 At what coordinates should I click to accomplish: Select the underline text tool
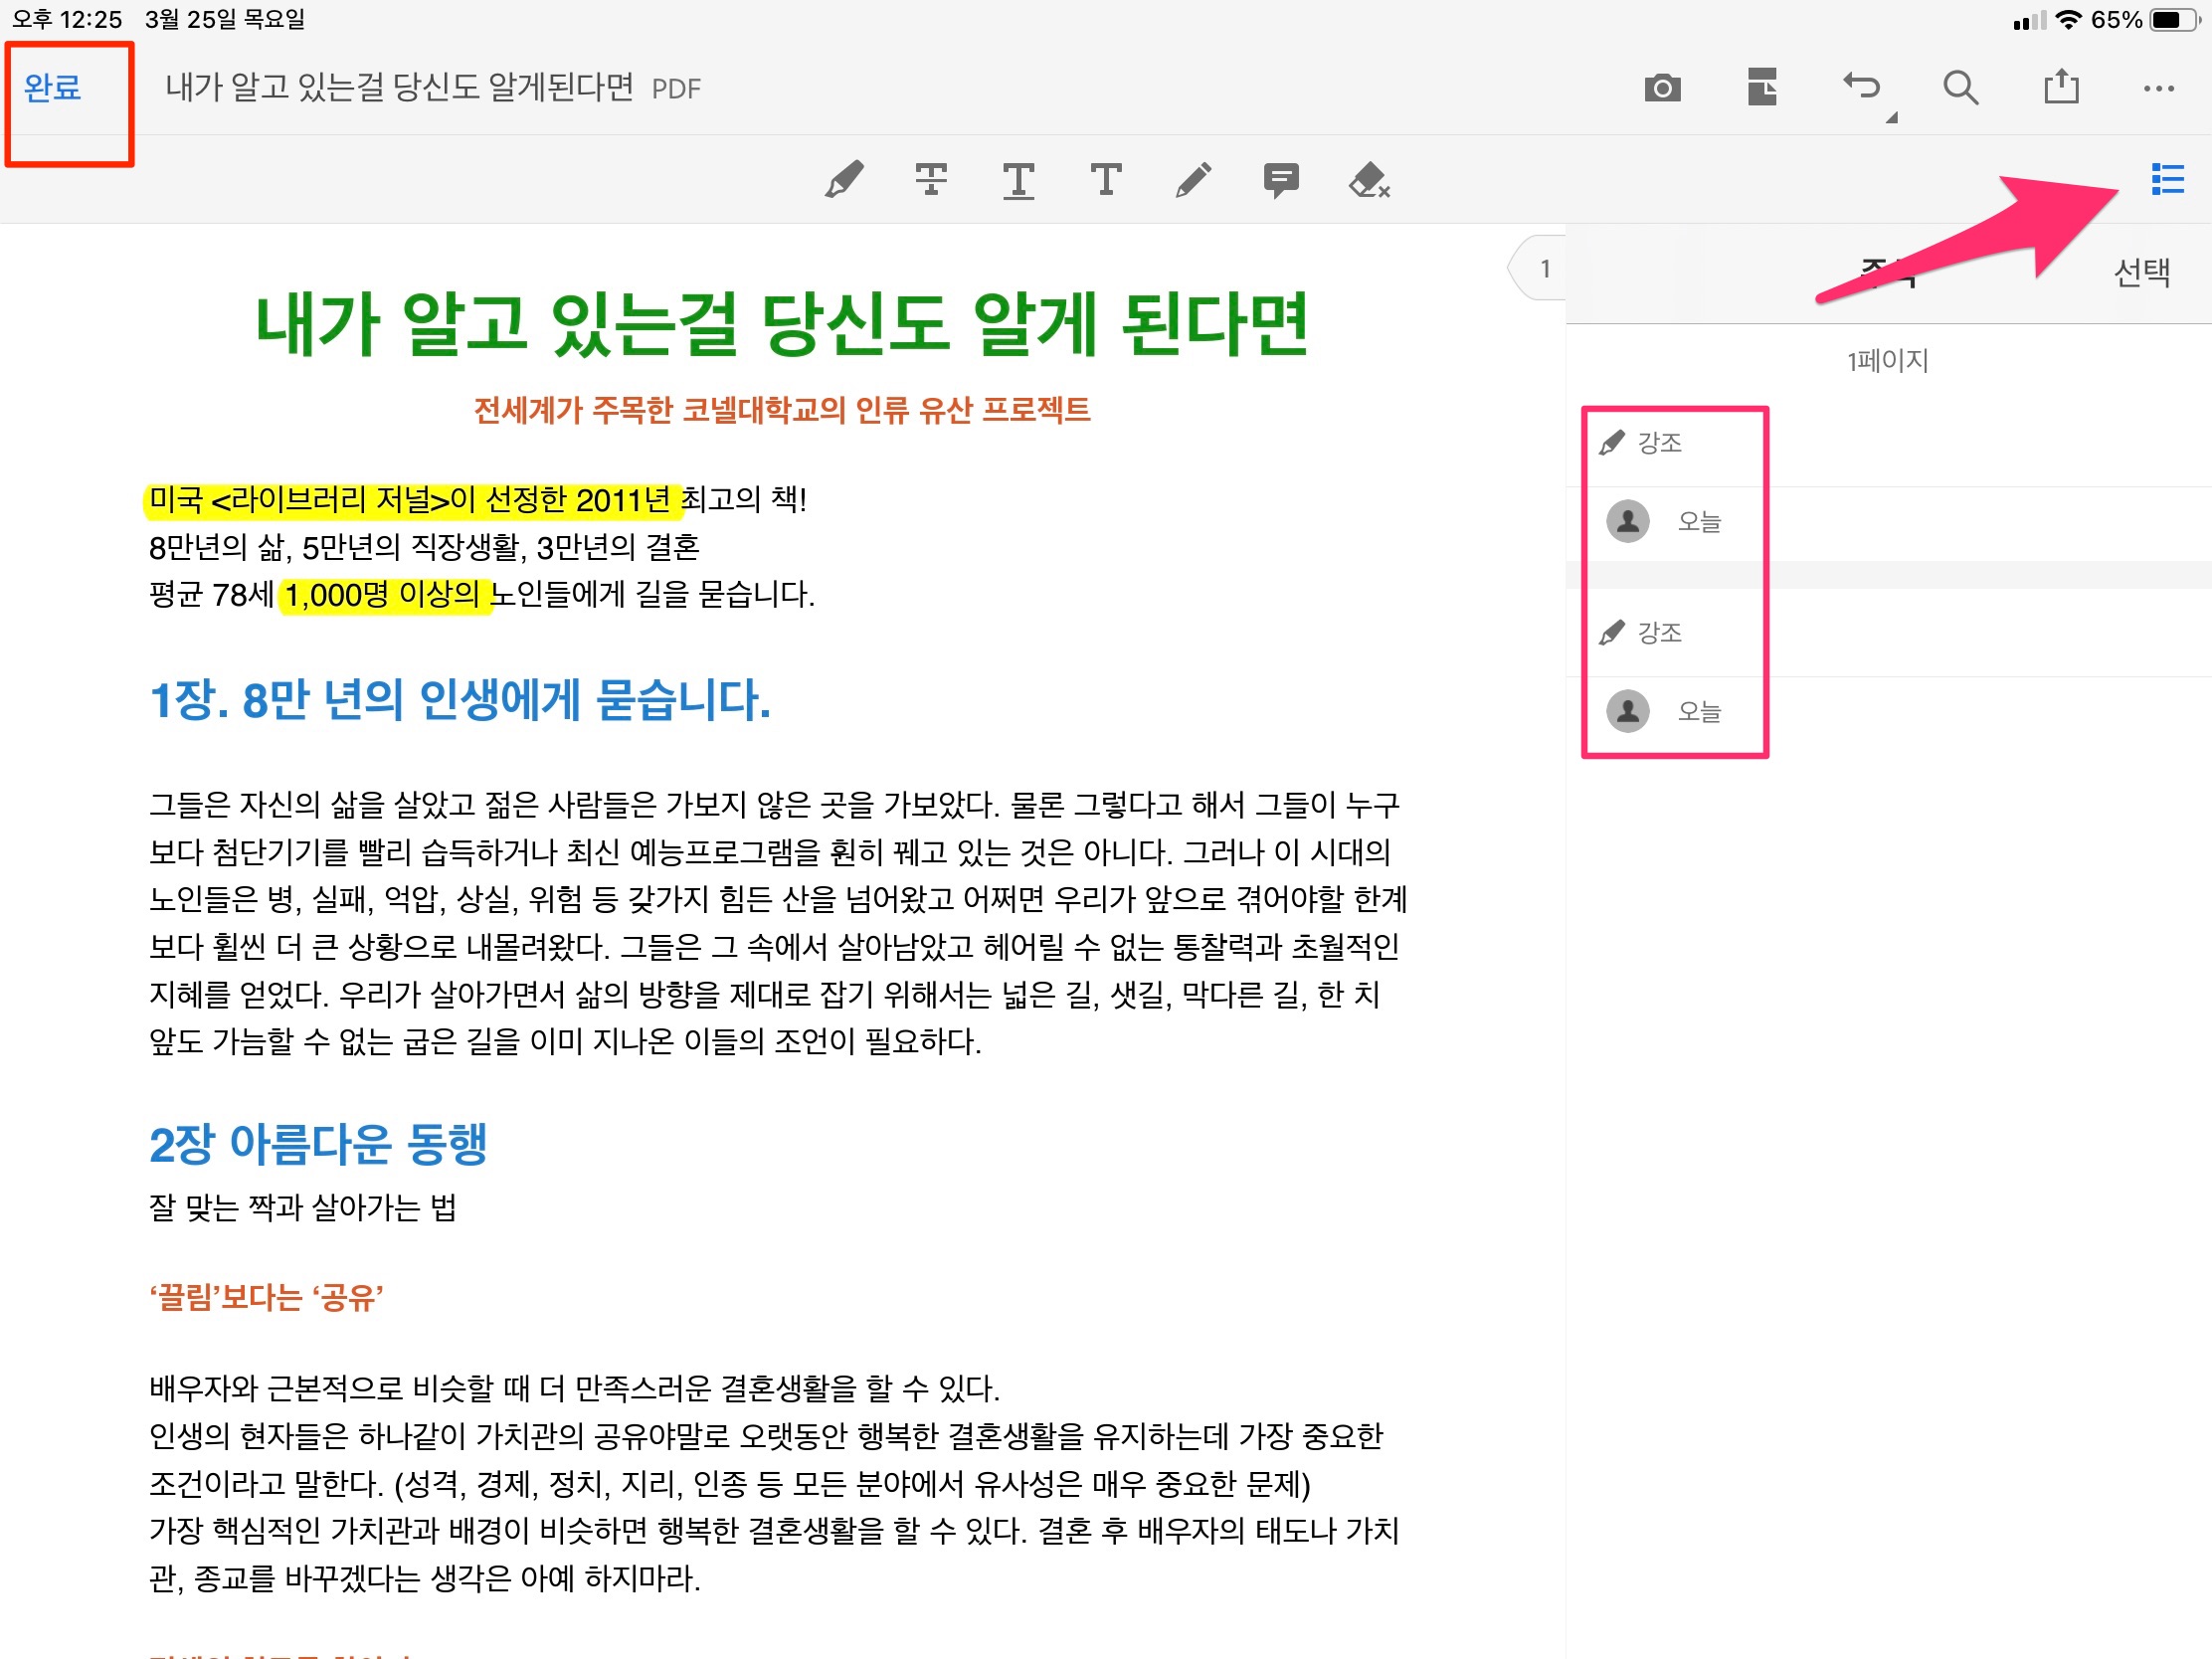pyautogui.click(x=1018, y=180)
